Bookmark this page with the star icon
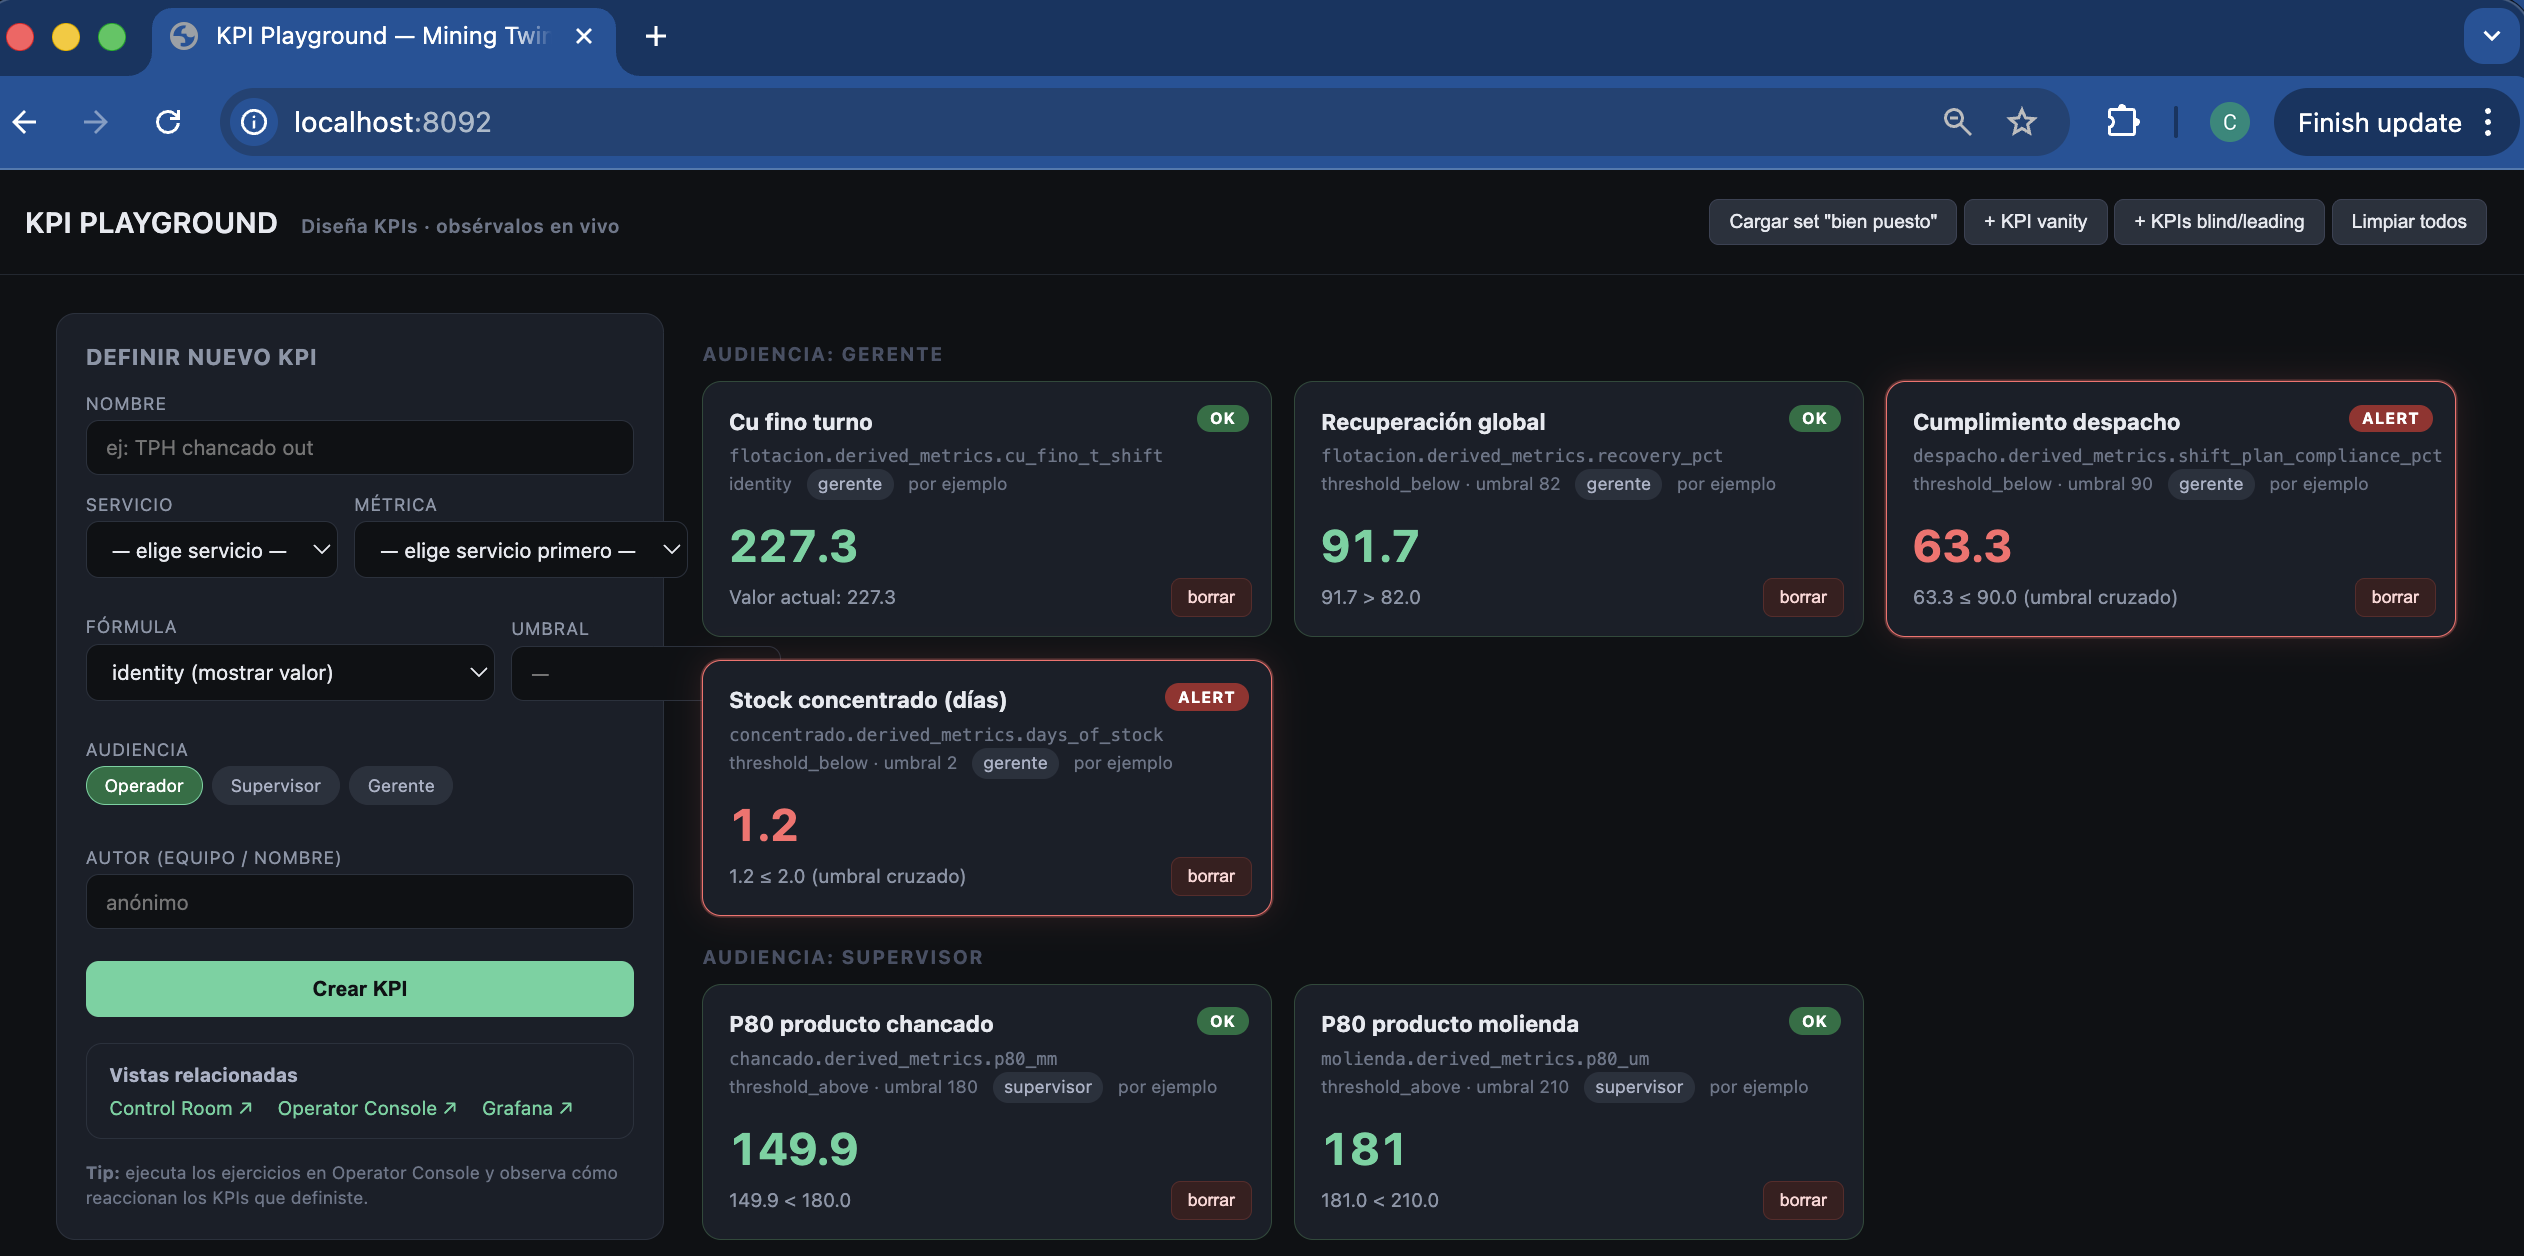 [x=2021, y=122]
